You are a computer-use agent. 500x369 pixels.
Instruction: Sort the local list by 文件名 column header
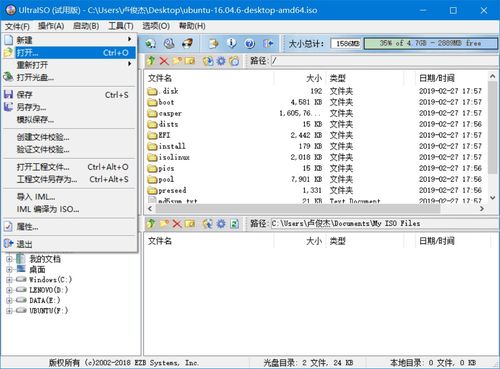click(209, 241)
